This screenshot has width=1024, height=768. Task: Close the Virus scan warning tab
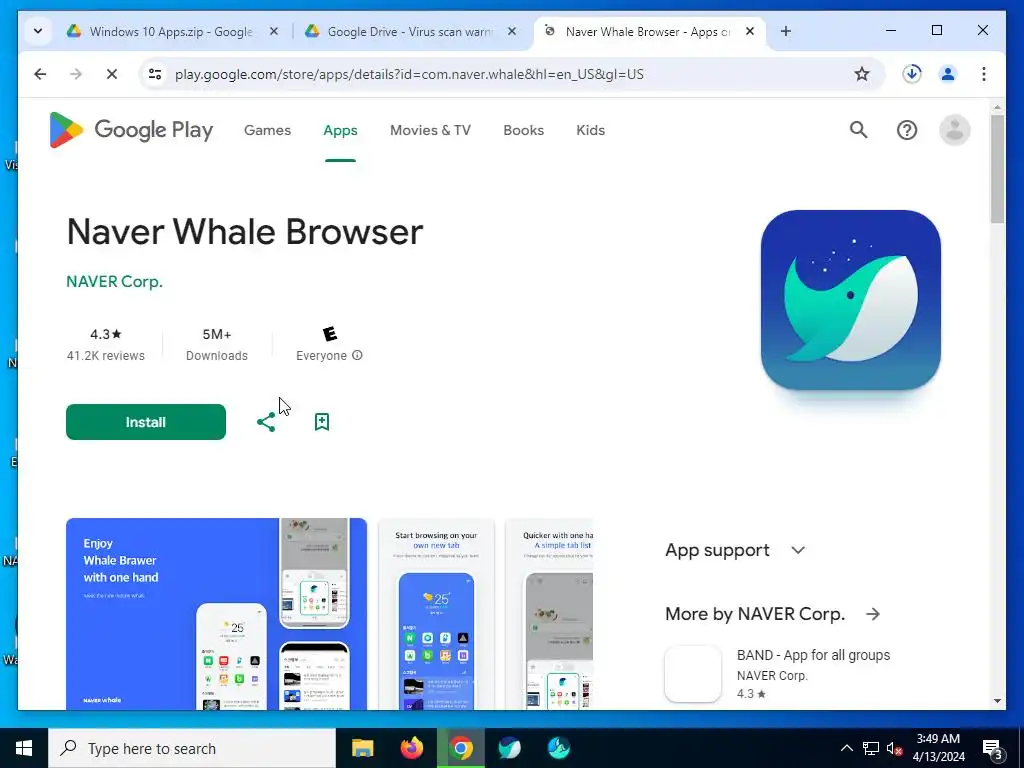(x=512, y=31)
